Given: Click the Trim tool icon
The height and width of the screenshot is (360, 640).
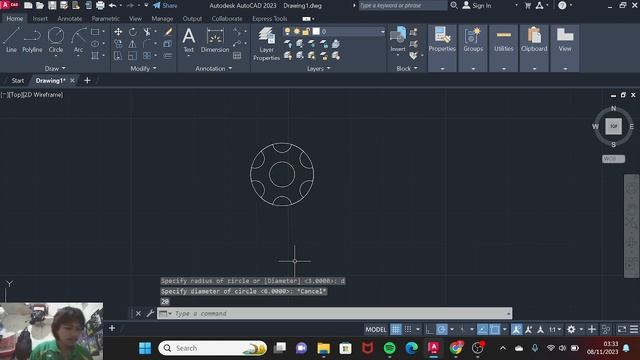Looking at the screenshot, I should 147,31.
